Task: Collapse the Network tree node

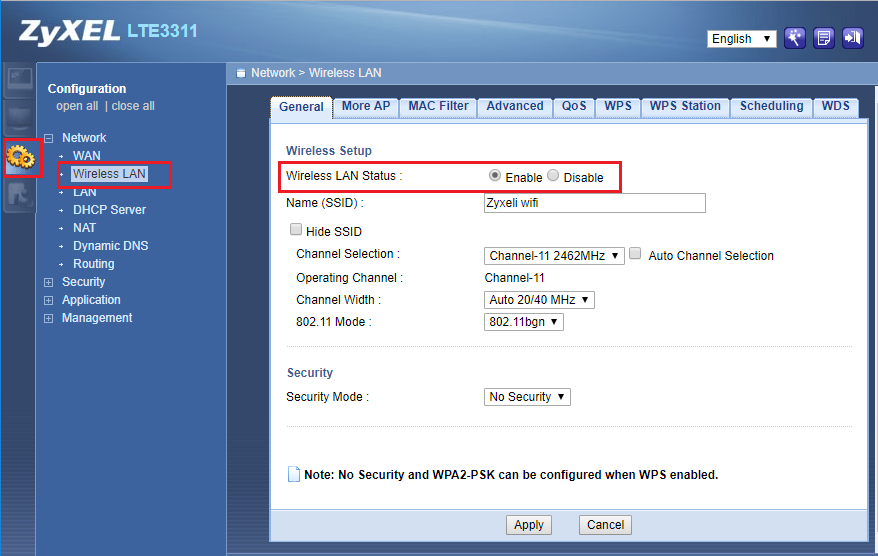Action: tap(49, 138)
